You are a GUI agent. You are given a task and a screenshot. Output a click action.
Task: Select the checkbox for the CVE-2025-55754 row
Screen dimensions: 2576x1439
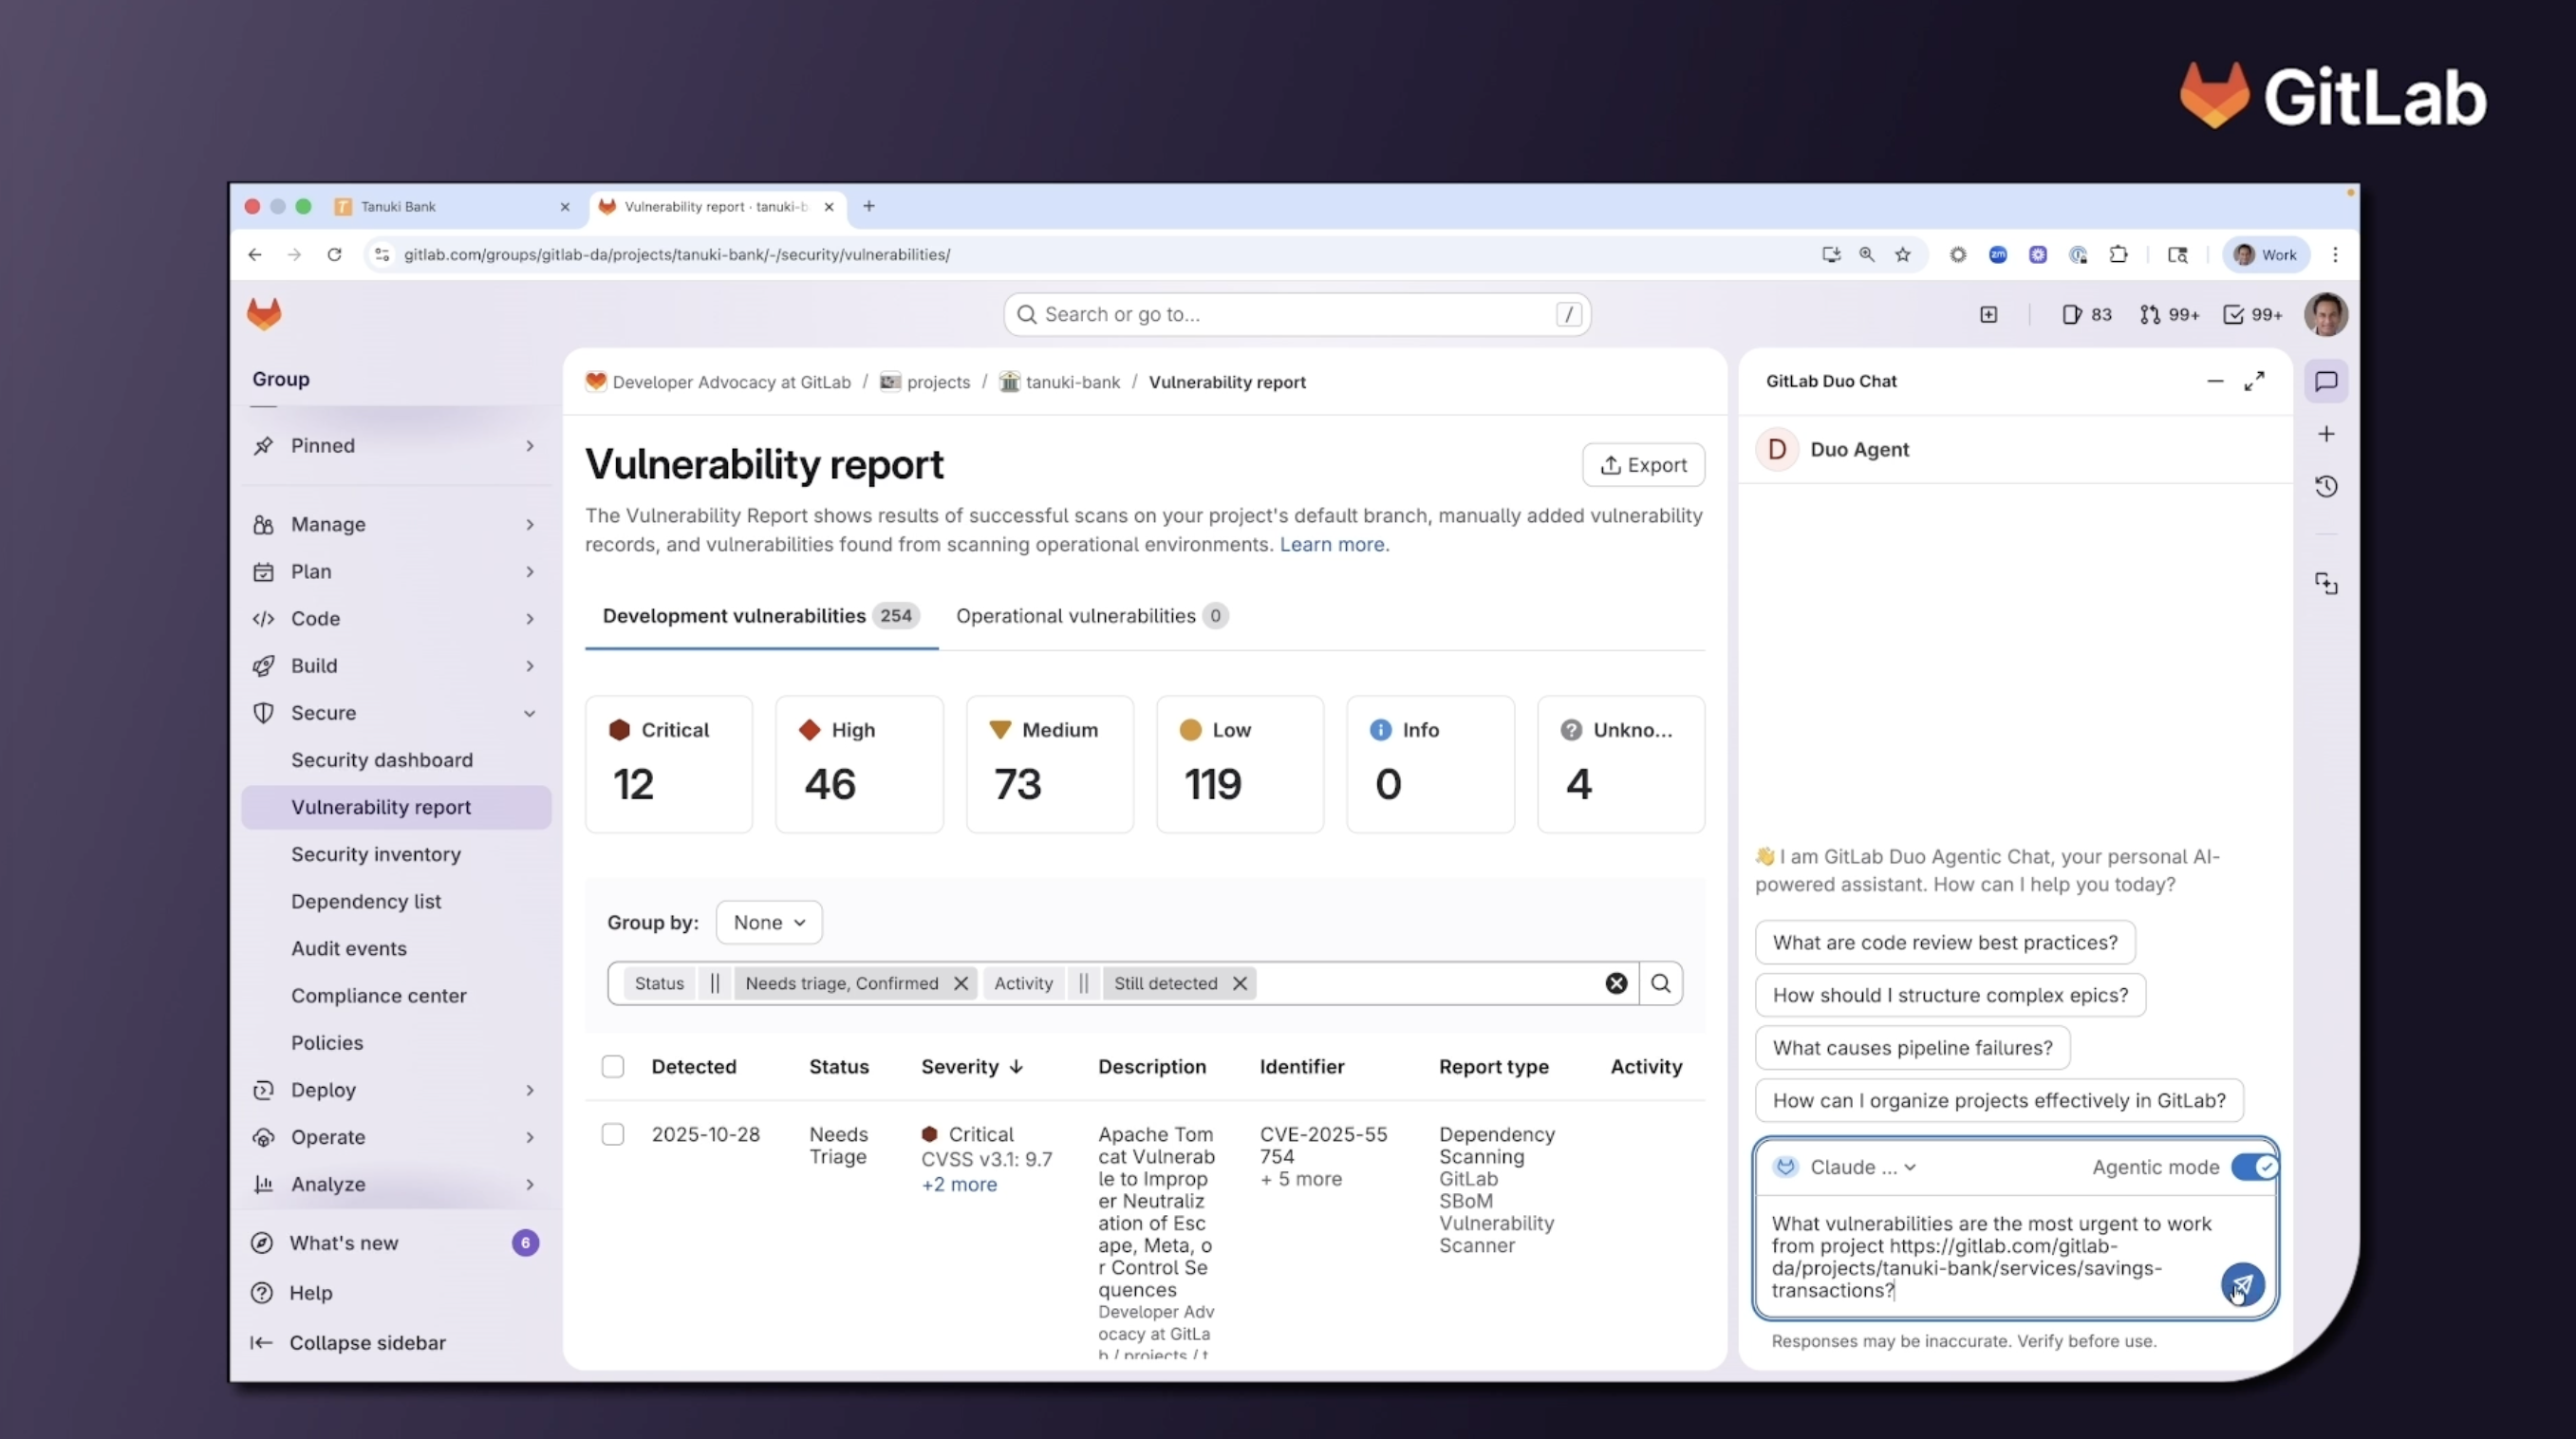pos(613,1134)
